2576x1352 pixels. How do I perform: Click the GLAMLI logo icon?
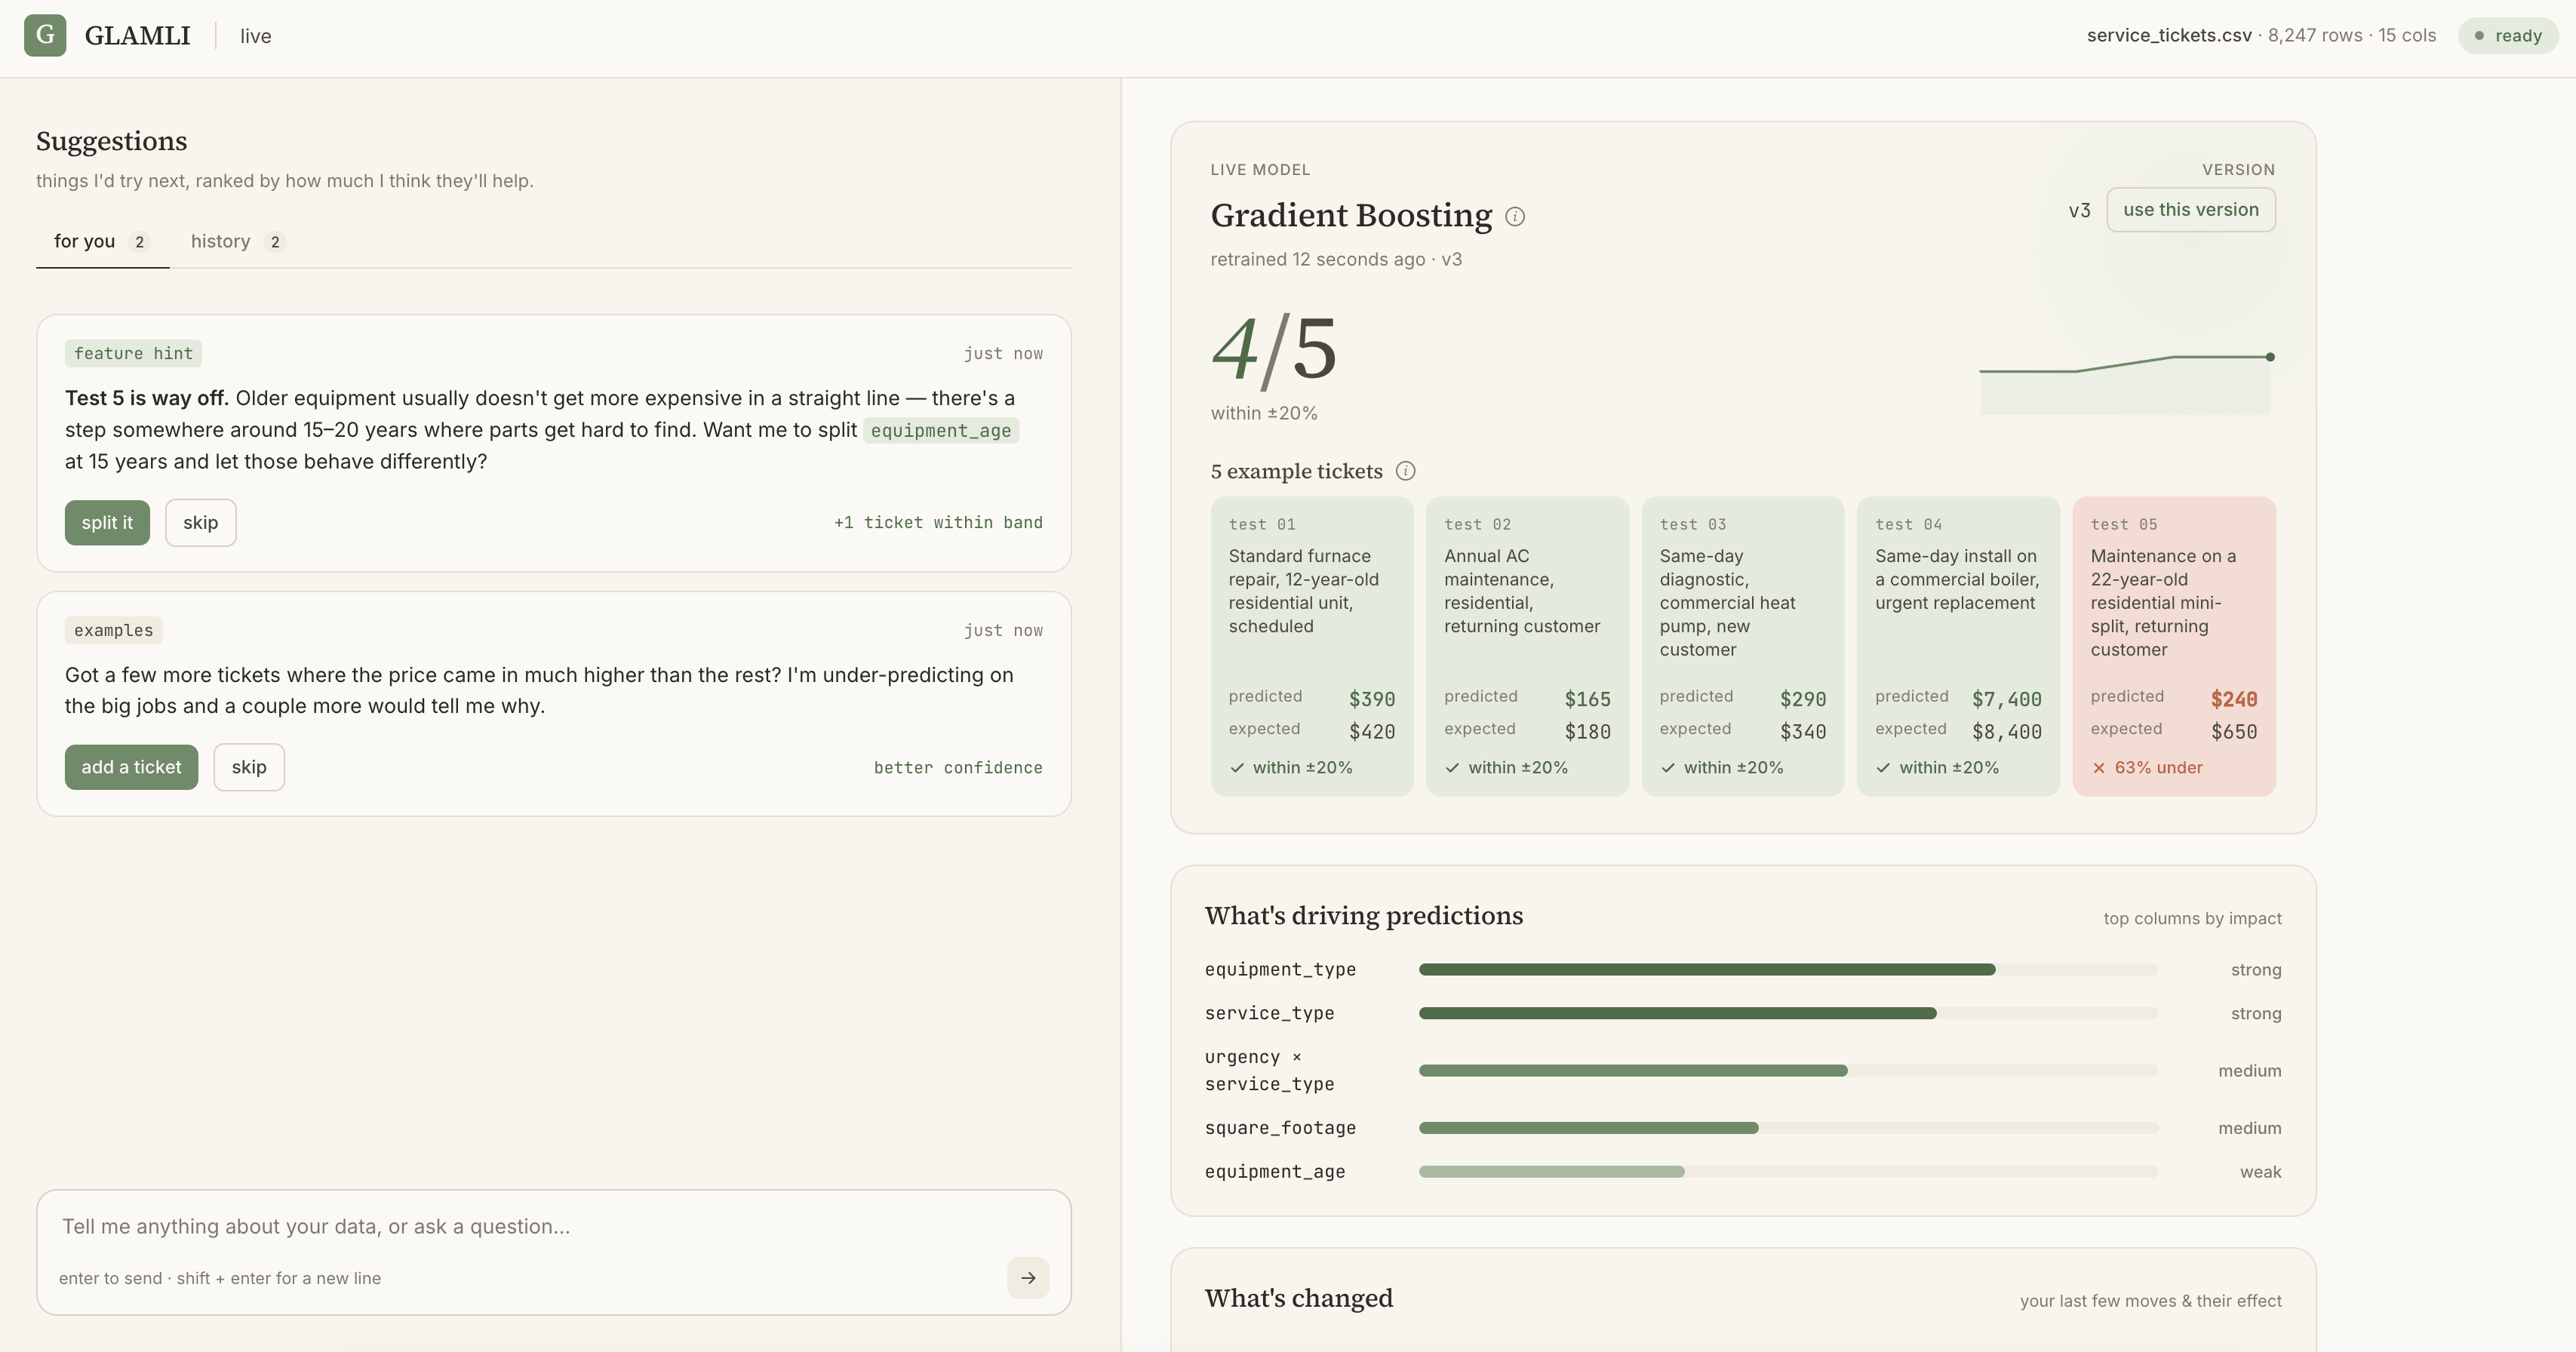[x=45, y=36]
